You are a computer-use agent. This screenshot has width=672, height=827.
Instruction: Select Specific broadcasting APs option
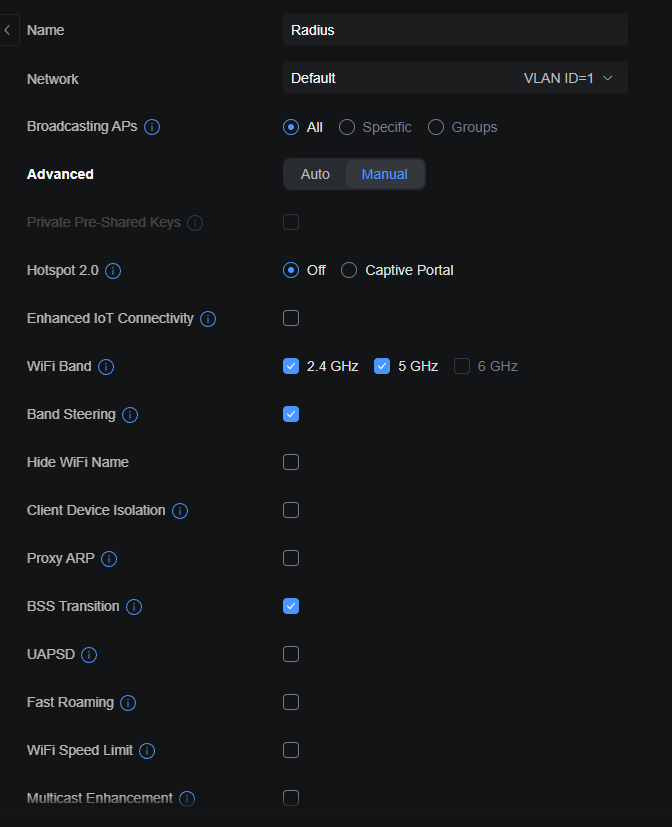click(347, 127)
